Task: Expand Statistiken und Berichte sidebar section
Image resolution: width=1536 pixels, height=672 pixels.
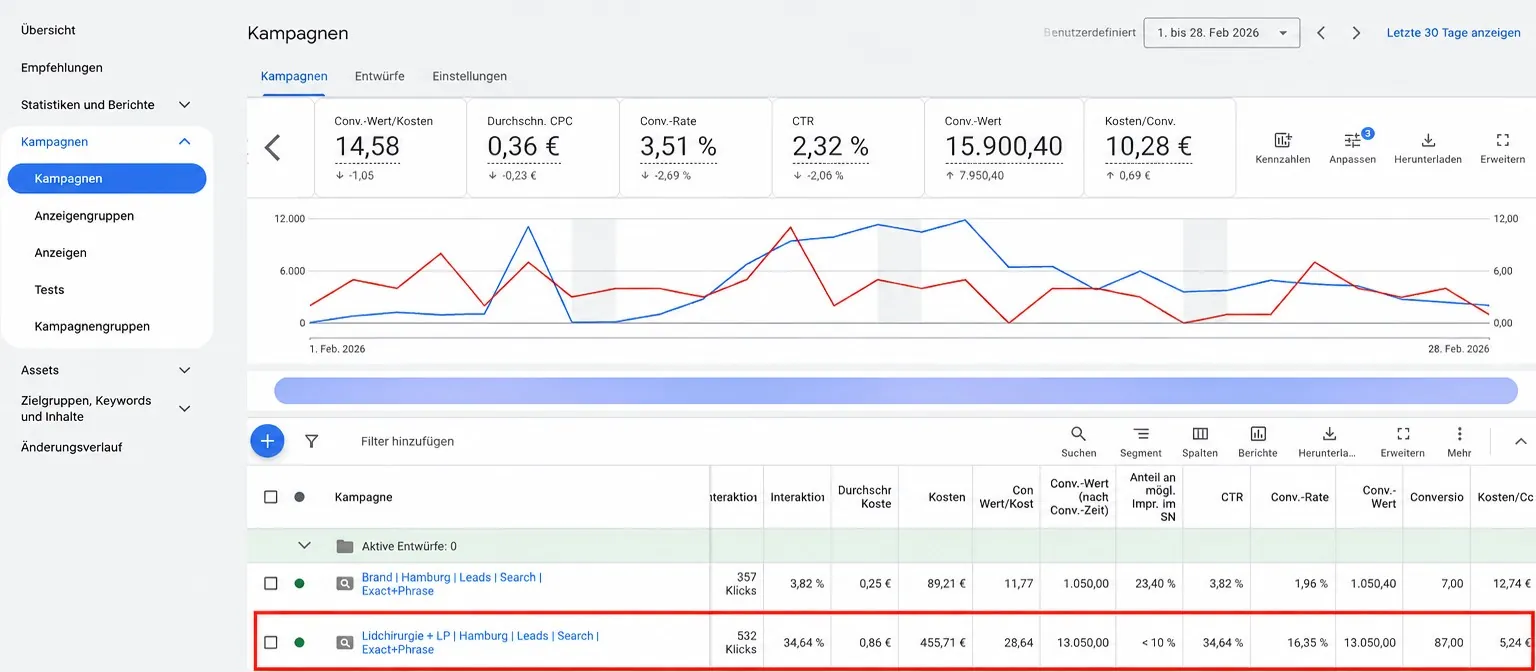Action: 184,105
